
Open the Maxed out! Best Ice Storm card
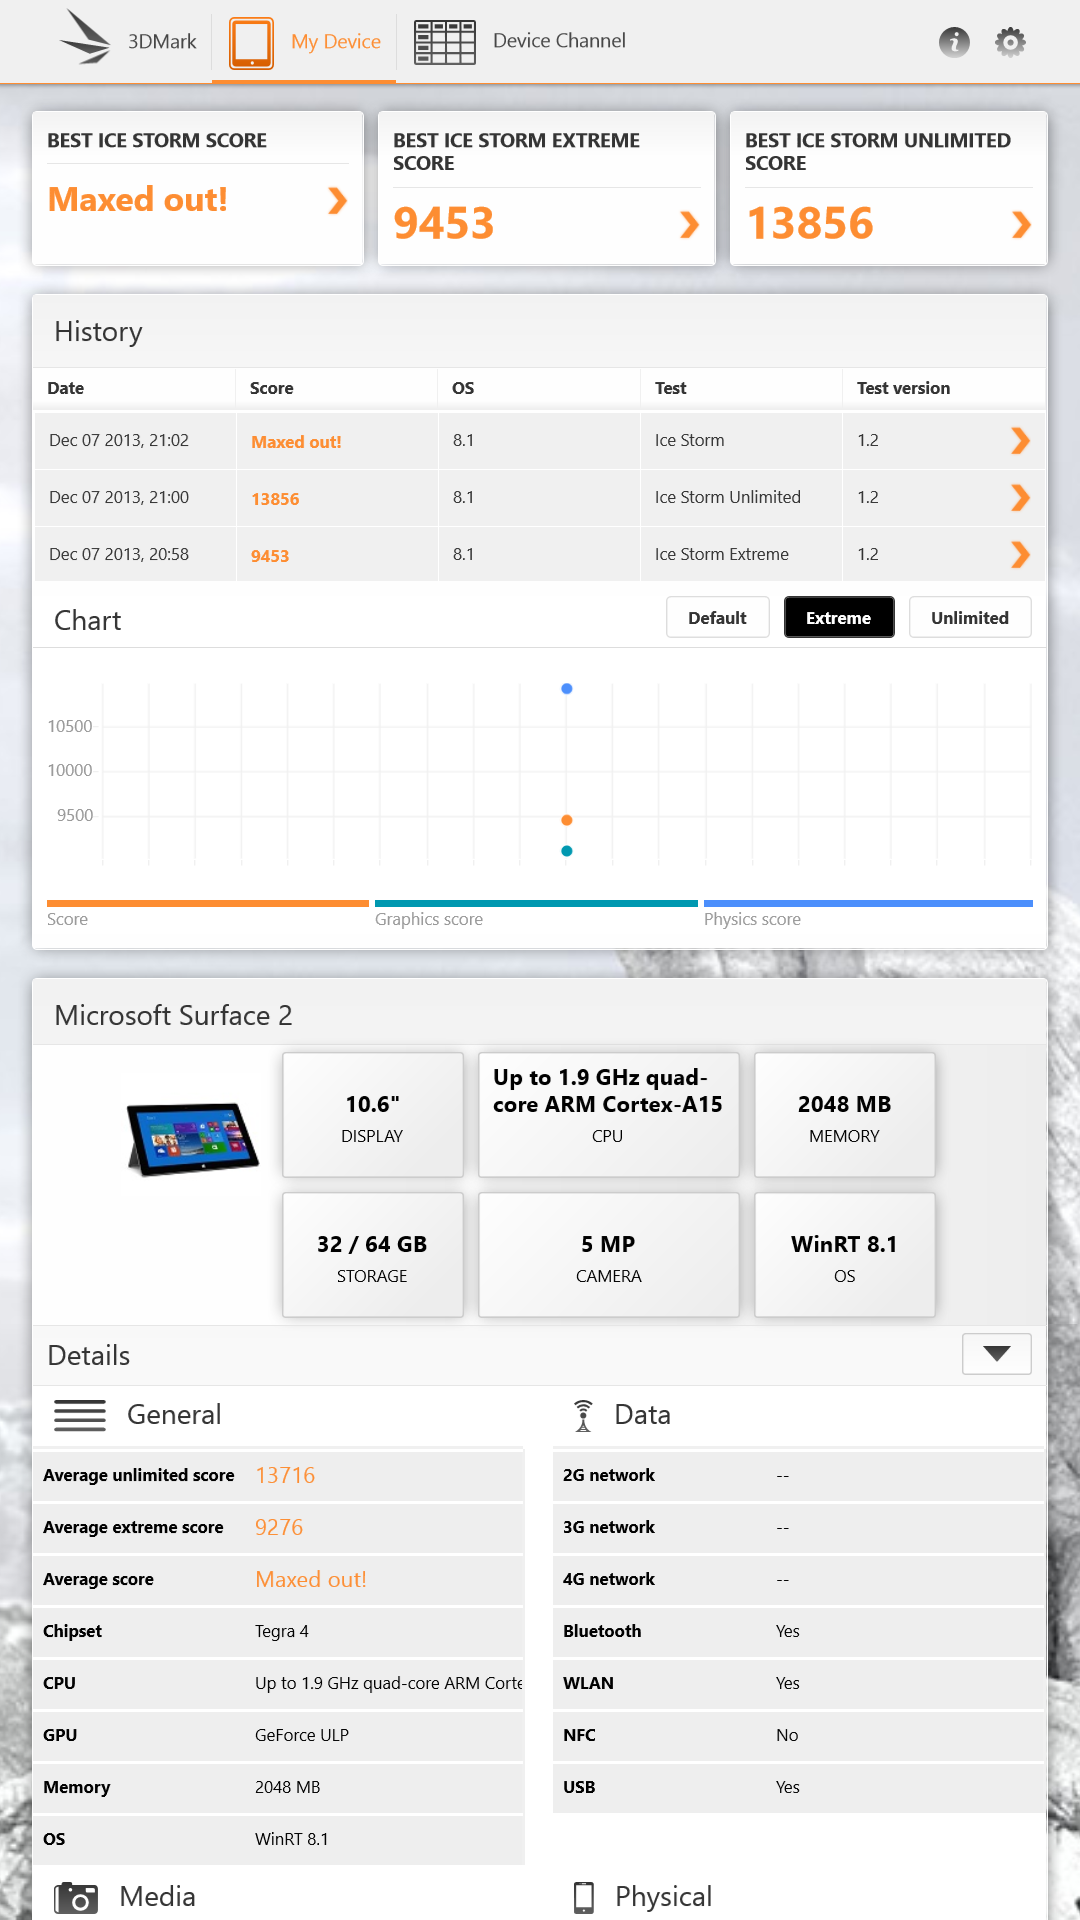coord(197,200)
